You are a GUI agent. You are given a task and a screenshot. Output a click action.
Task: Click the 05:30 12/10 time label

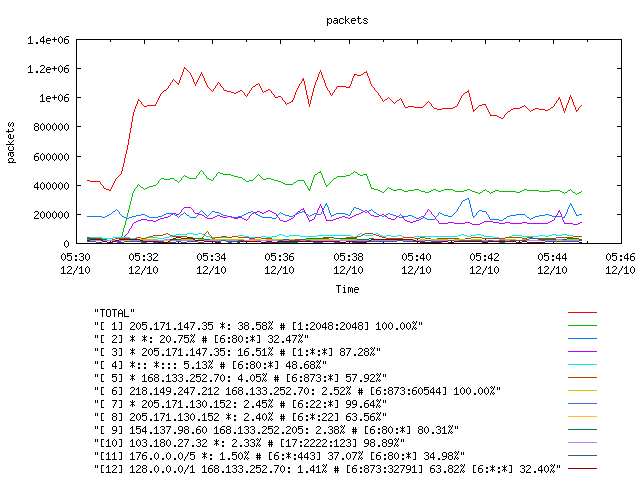point(76,264)
